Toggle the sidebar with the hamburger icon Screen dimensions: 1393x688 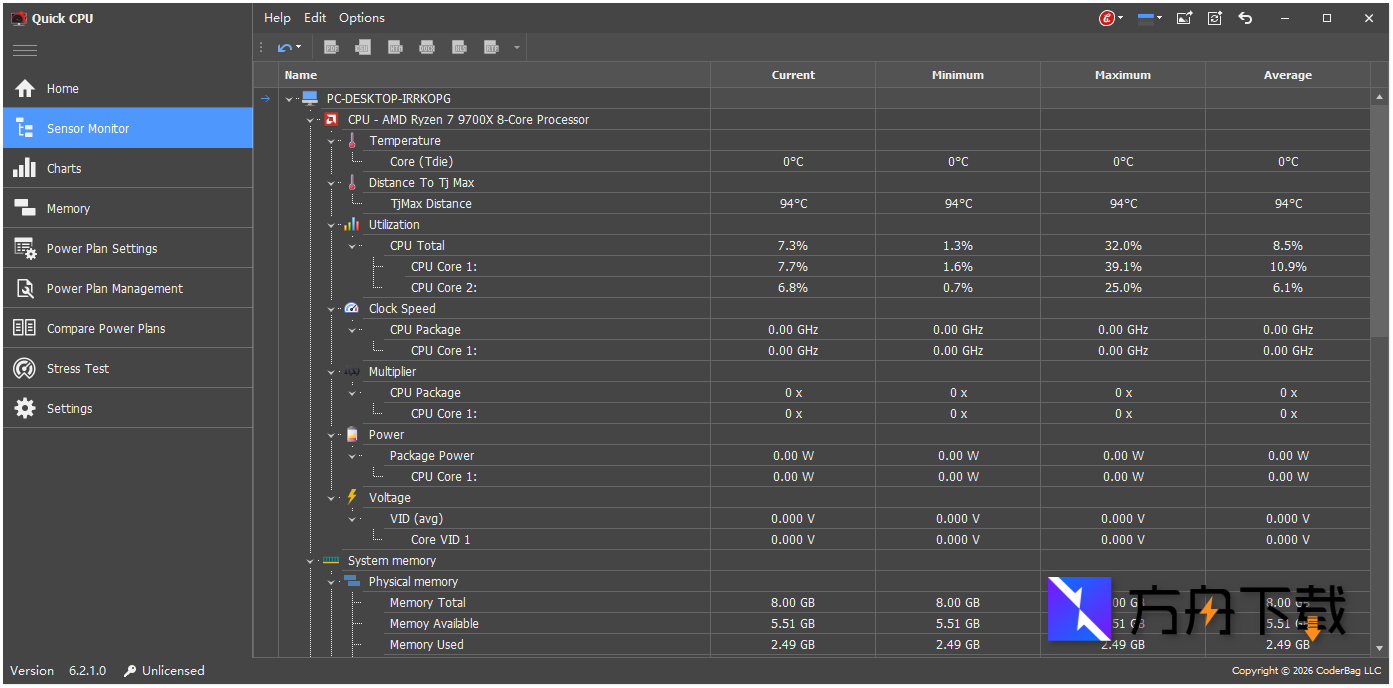[x=25, y=50]
